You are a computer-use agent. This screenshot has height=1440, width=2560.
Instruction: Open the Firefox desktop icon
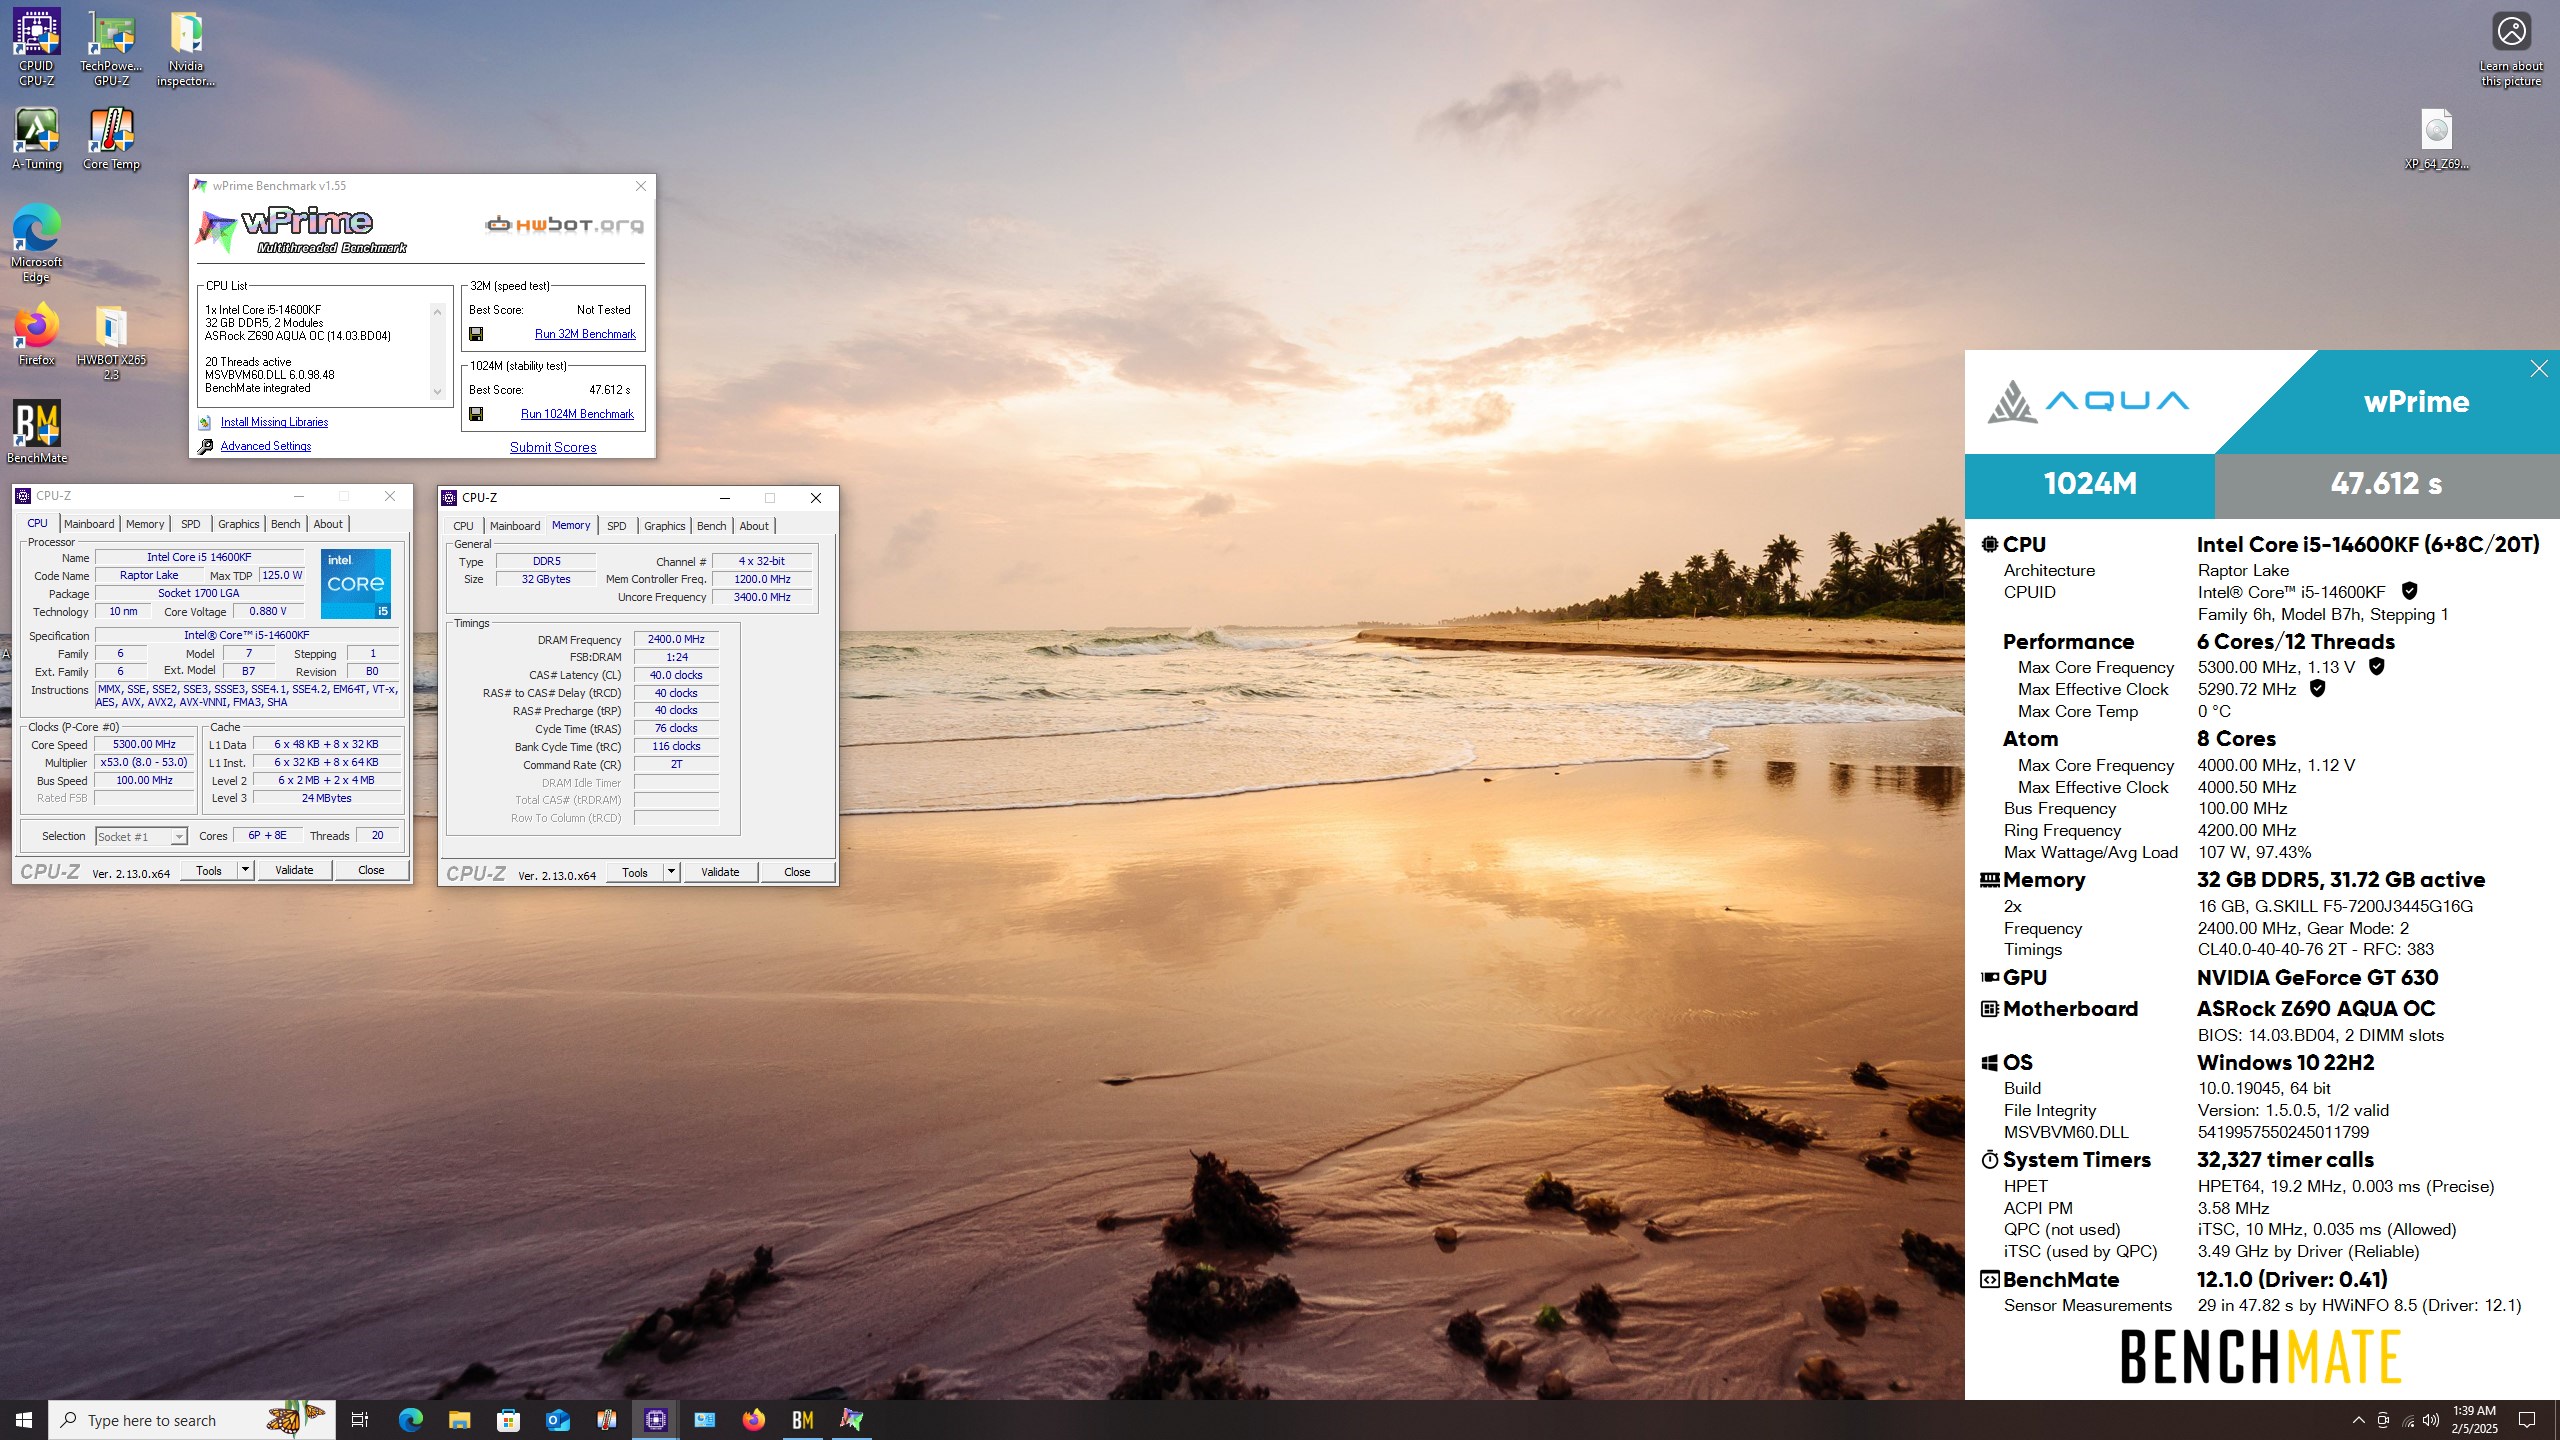36,336
